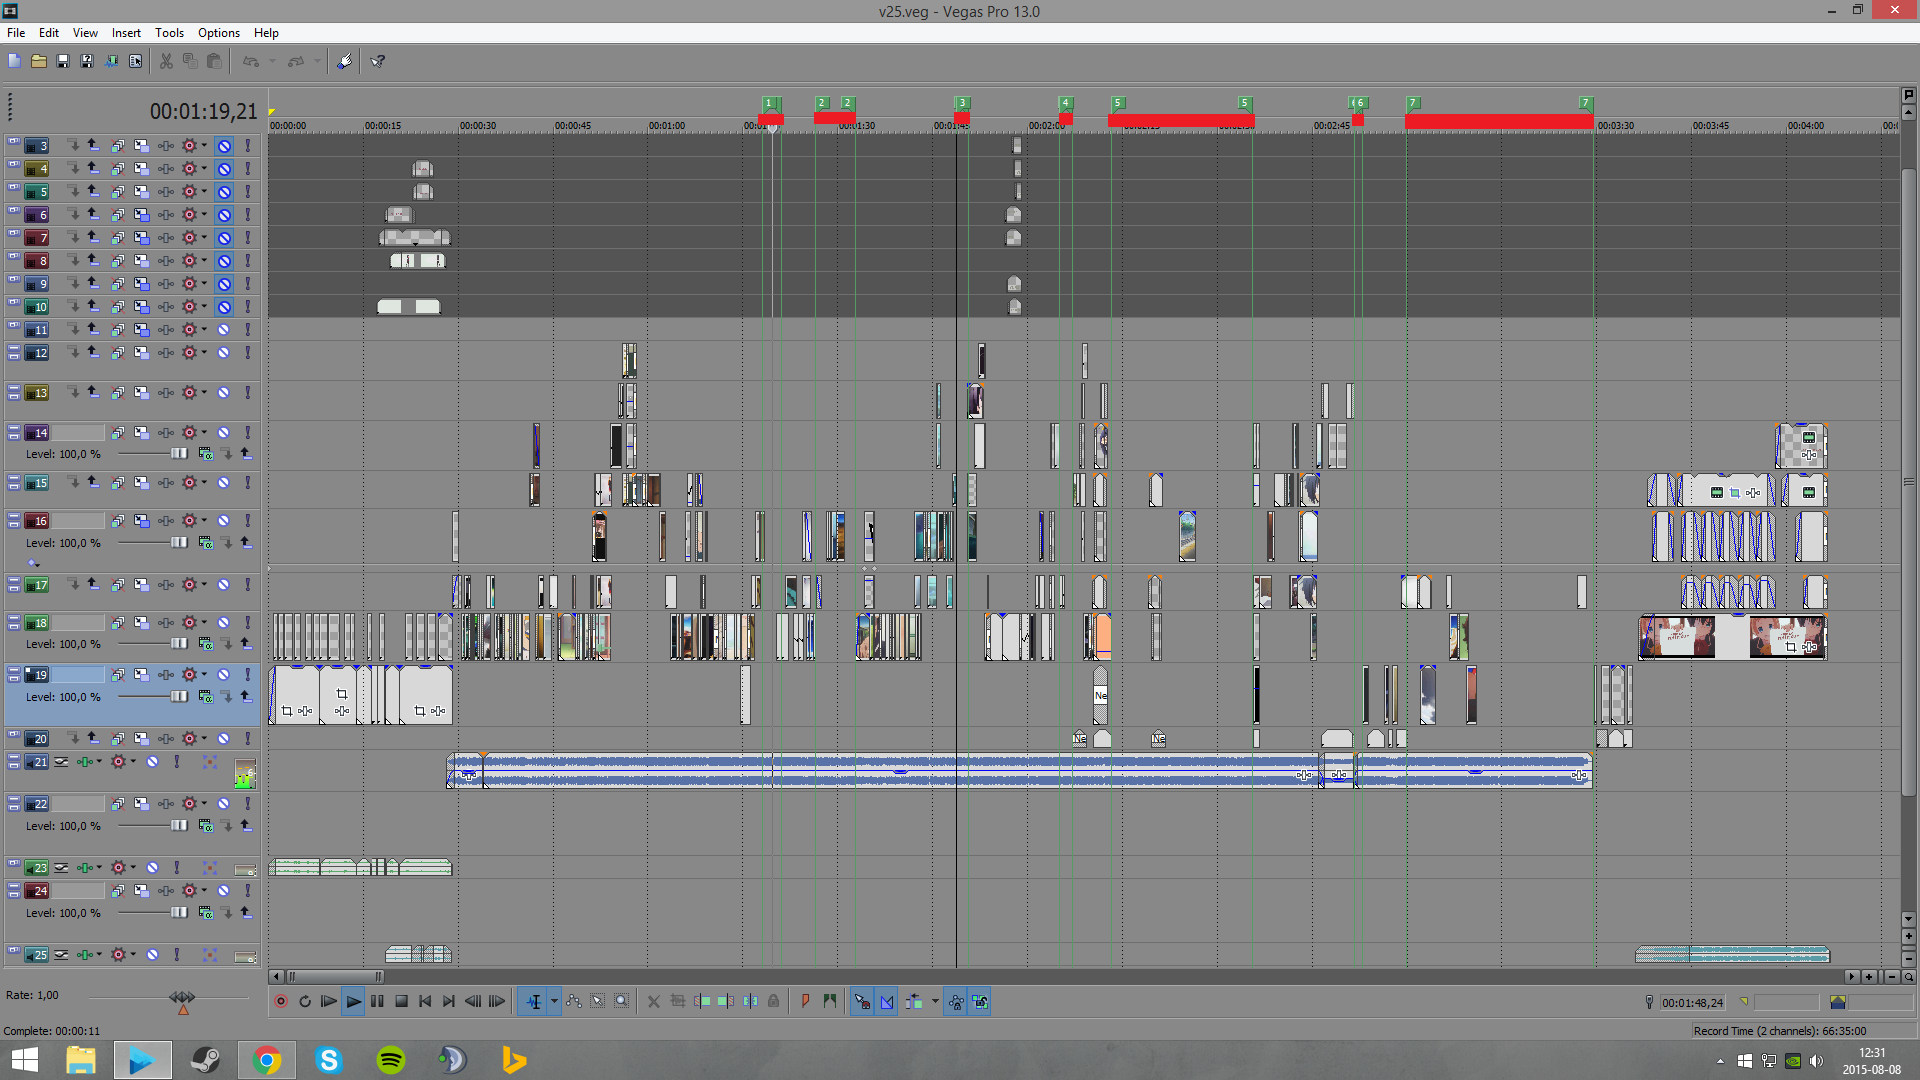The image size is (1920, 1080).
Task: Open Normal Edit Tool dropdown arrow
Action: click(554, 1001)
